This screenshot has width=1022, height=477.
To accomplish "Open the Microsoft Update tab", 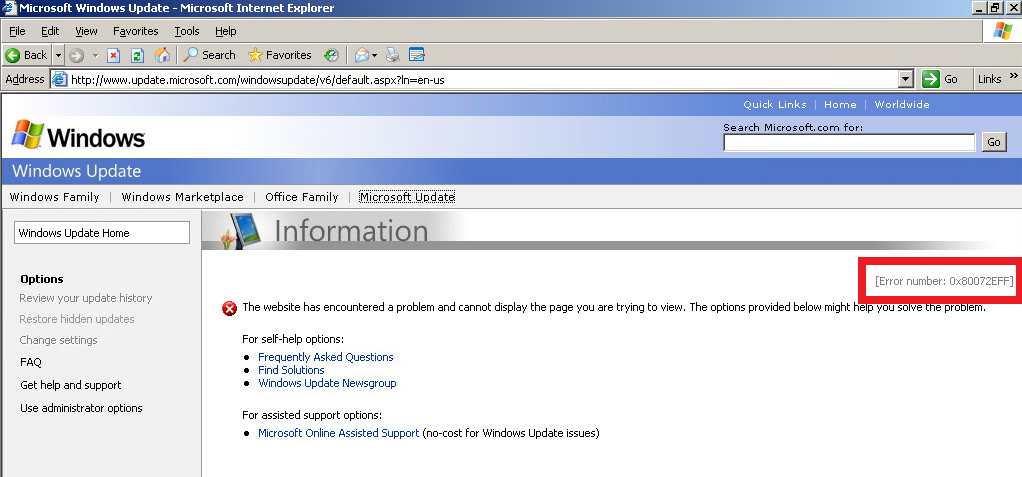I will click(x=407, y=197).
